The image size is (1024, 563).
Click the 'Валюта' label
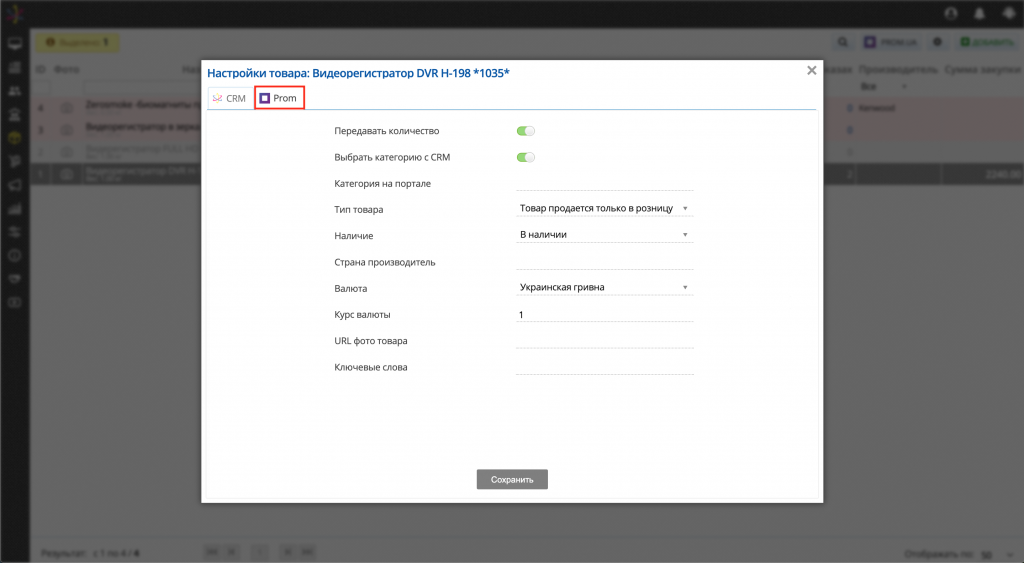(351, 288)
